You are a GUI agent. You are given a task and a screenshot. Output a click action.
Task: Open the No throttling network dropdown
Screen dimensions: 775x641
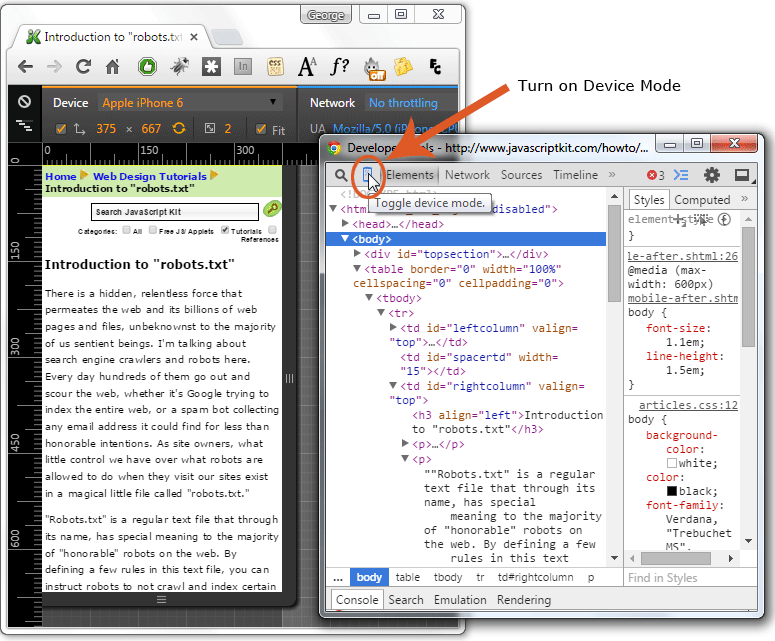pos(403,103)
